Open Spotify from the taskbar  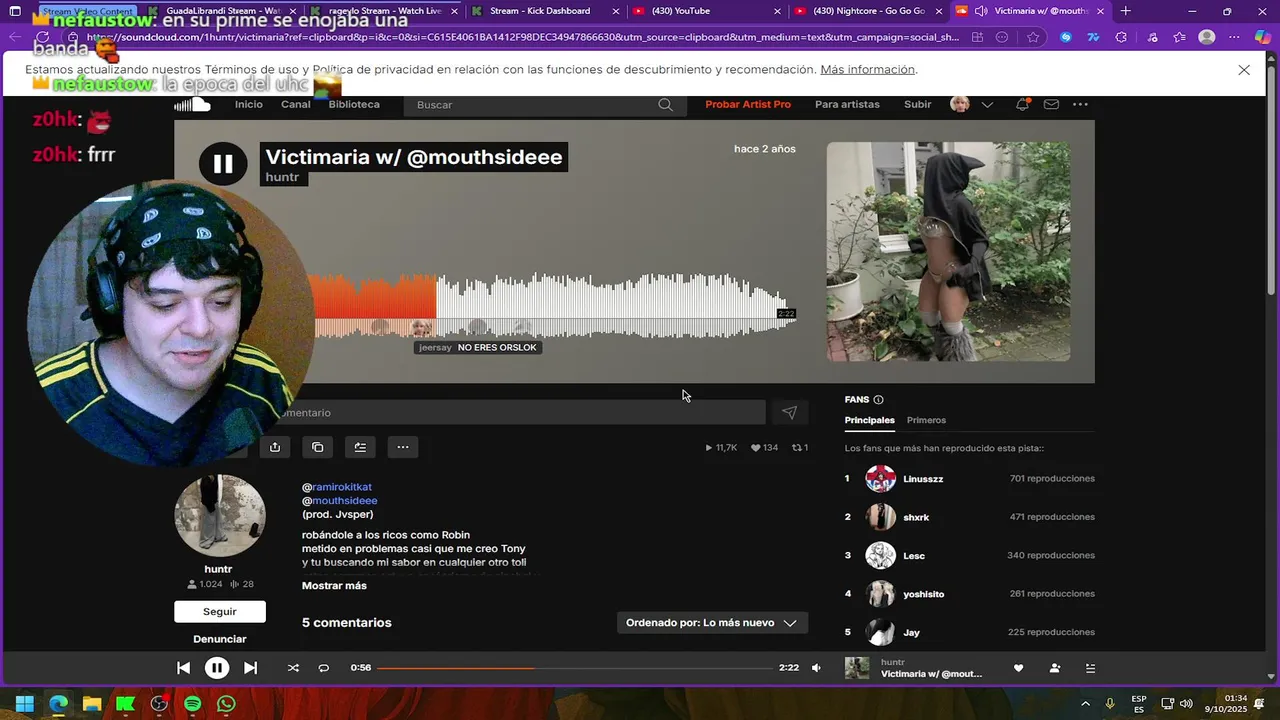click(x=193, y=704)
